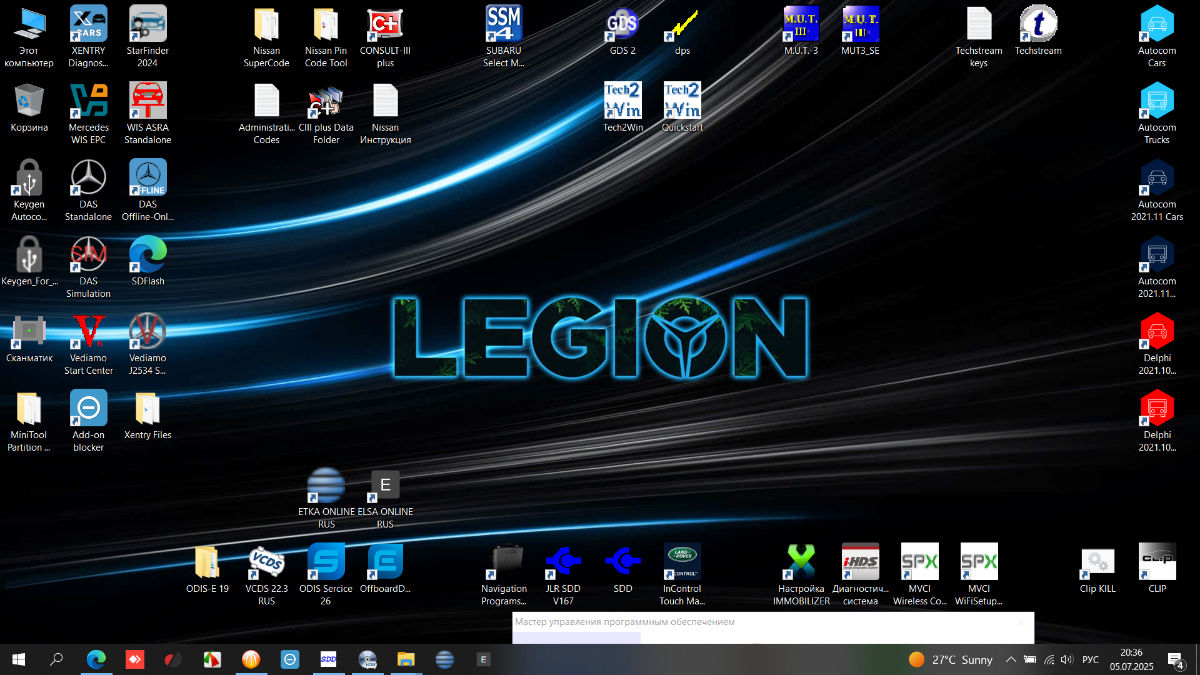Select the Administration Codes file
Image resolution: width=1200 pixels, height=675 pixels.
(x=266, y=100)
